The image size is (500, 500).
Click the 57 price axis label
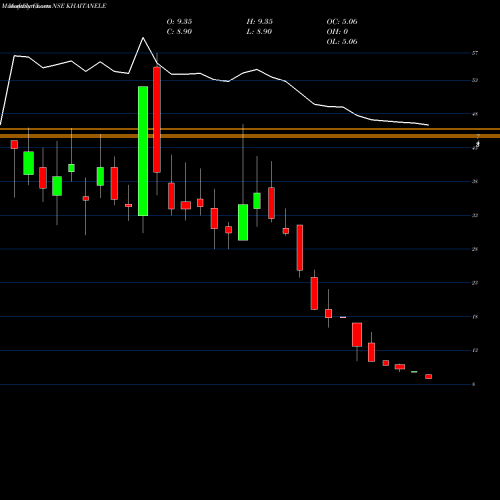475,53
